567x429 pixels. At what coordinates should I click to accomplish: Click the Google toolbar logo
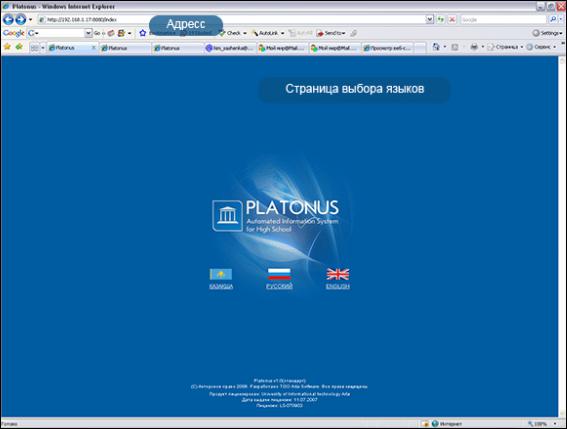pos(14,33)
